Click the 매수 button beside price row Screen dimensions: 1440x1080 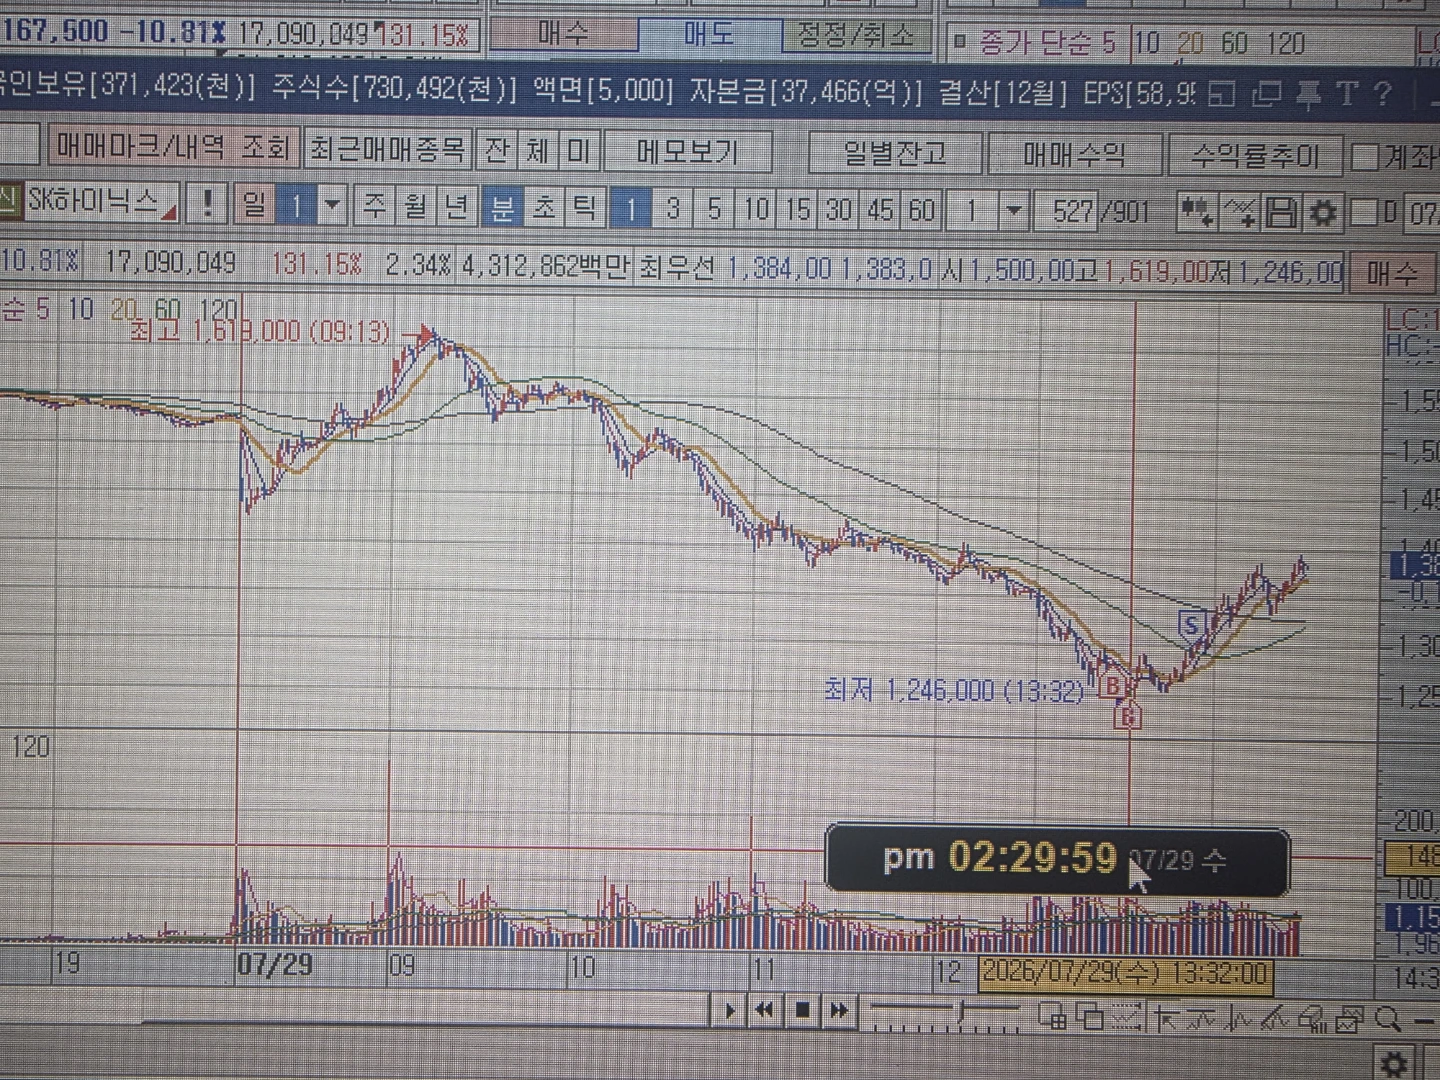pos(1392,273)
